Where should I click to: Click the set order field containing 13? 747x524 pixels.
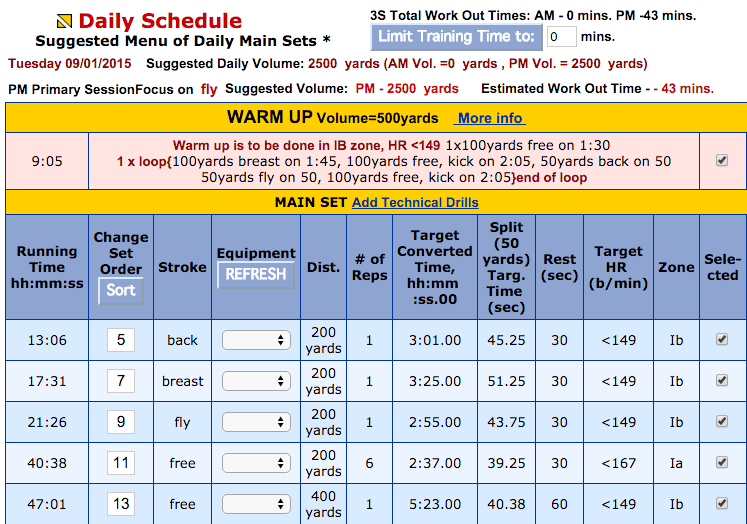pyautogui.click(x=120, y=504)
